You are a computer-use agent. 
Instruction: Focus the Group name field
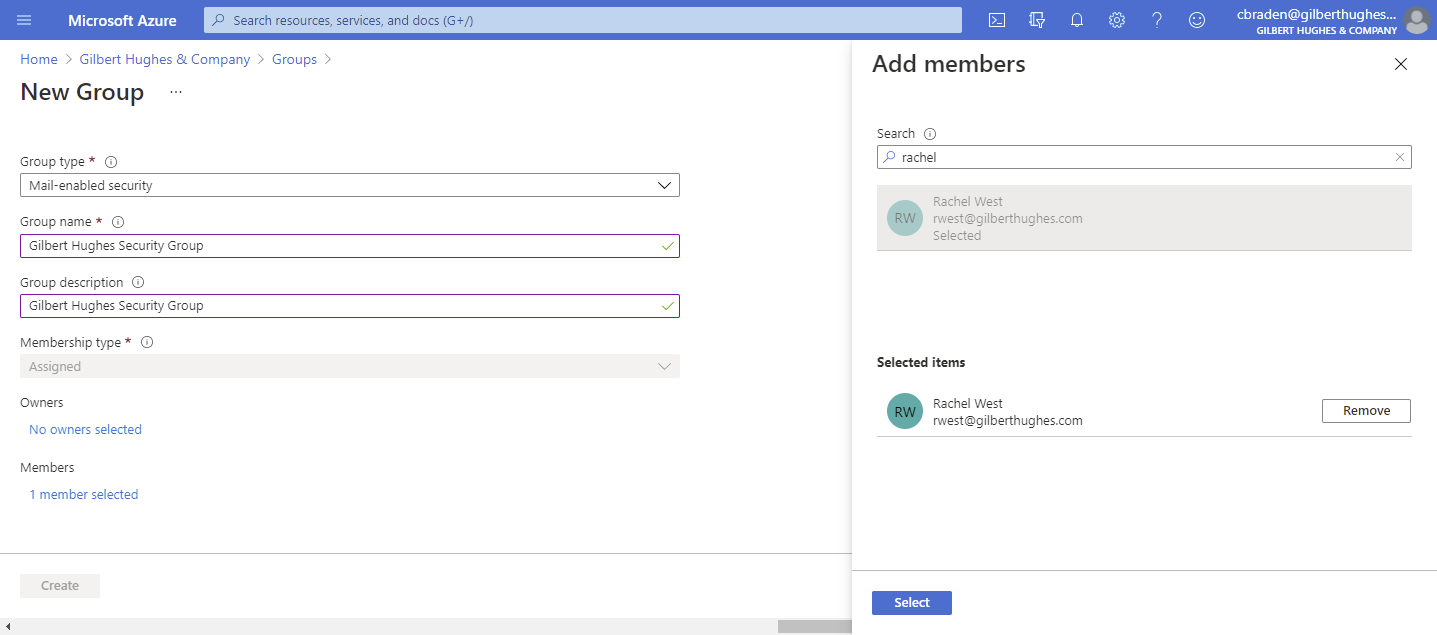coord(350,246)
